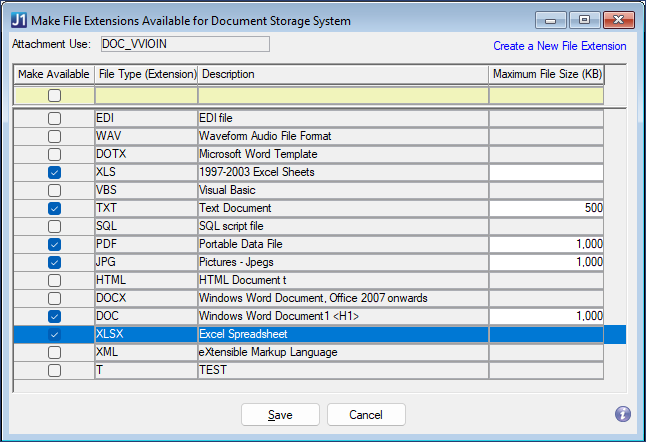Select 'HTML Document t' description
Viewport: 646px width, 442px height.
point(343,281)
